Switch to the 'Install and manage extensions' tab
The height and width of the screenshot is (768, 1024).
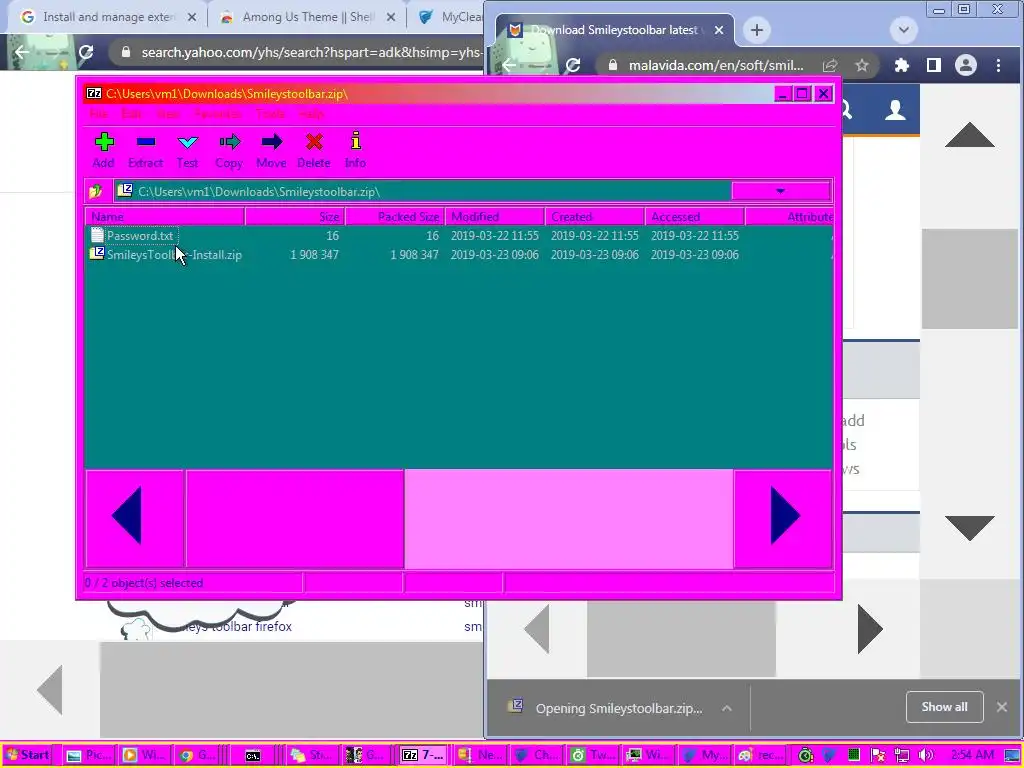click(108, 17)
